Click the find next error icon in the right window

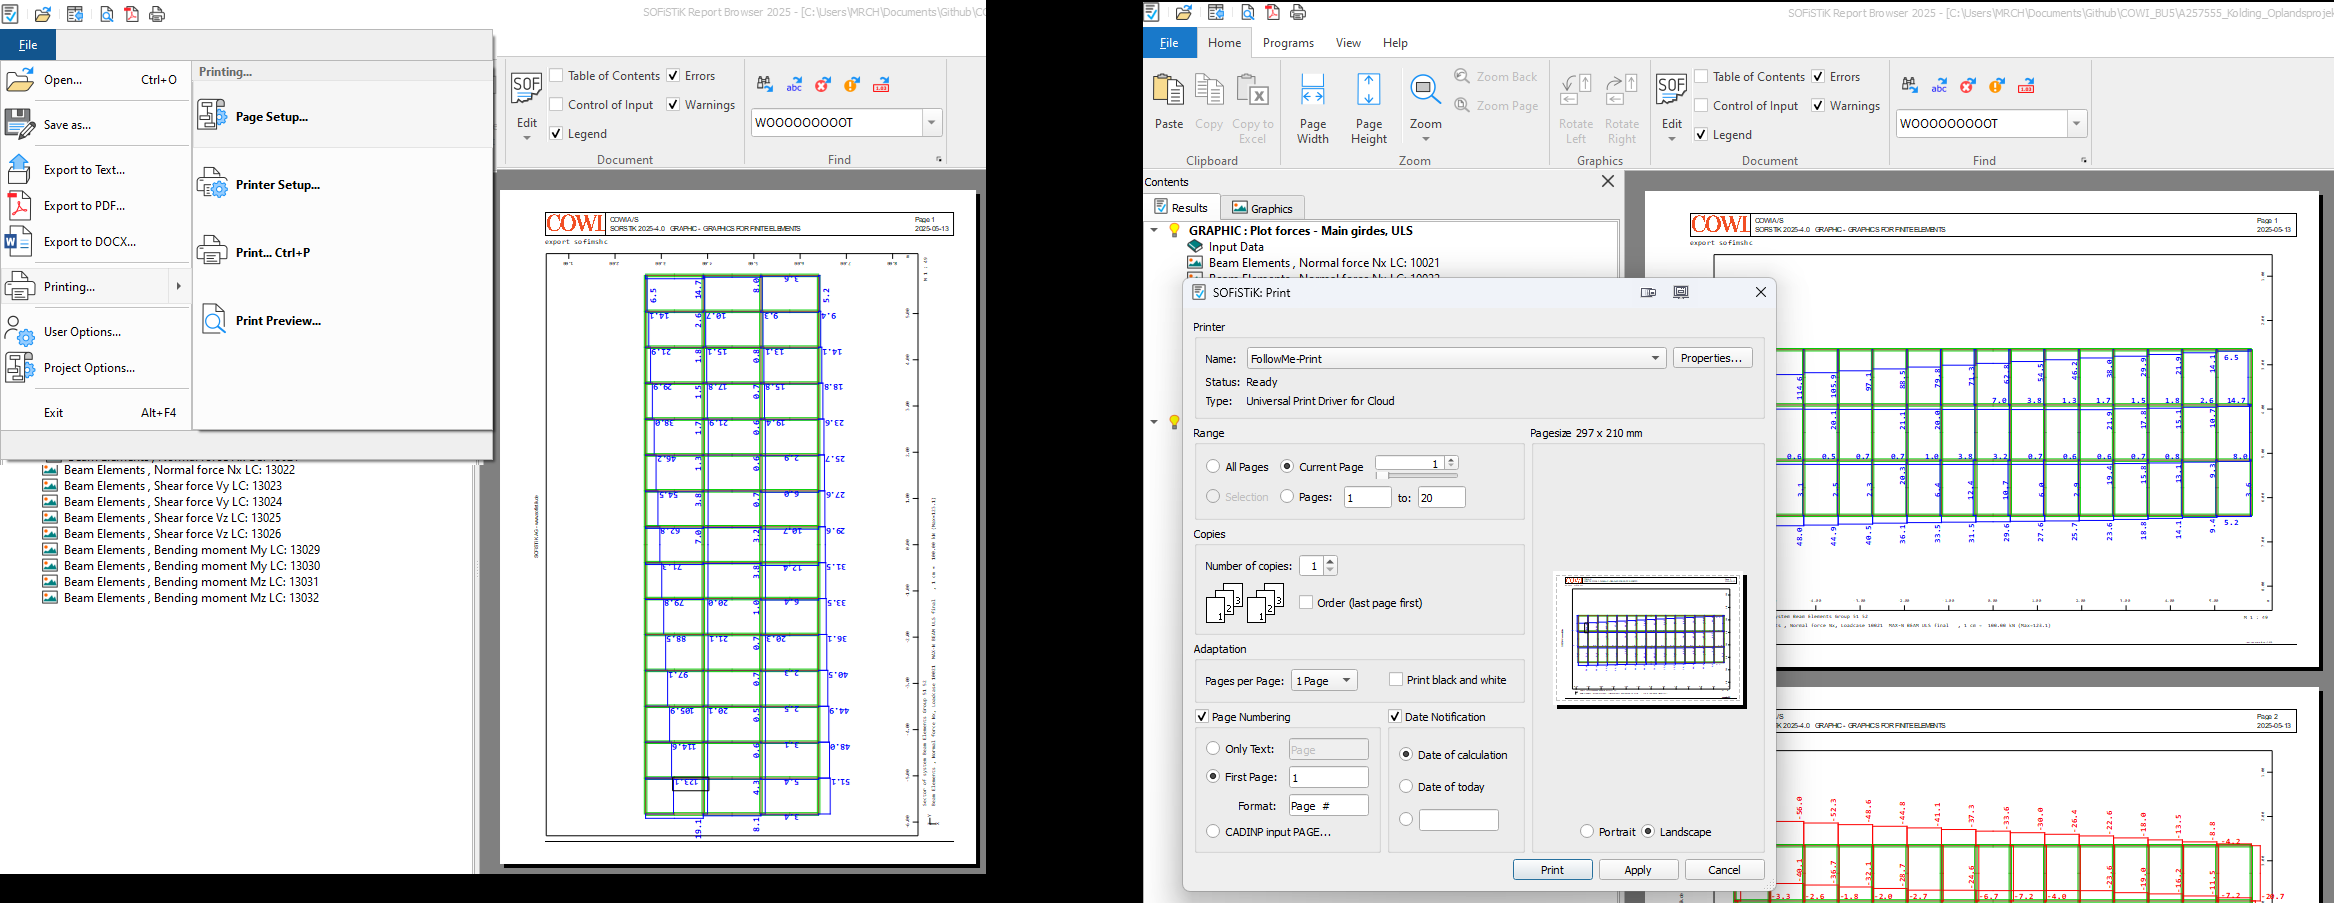[1967, 86]
